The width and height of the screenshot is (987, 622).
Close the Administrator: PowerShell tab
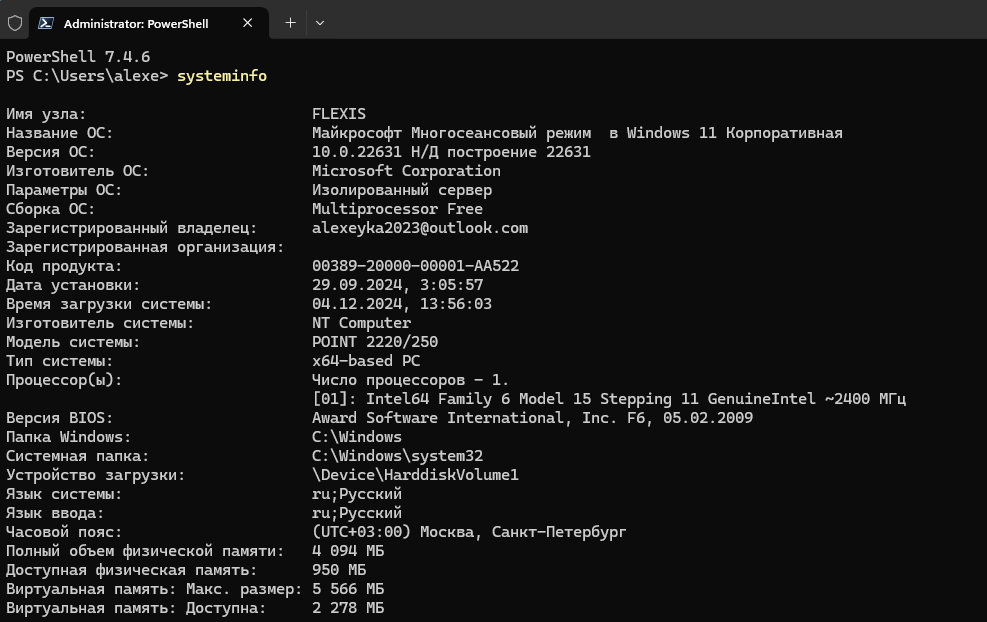point(247,23)
